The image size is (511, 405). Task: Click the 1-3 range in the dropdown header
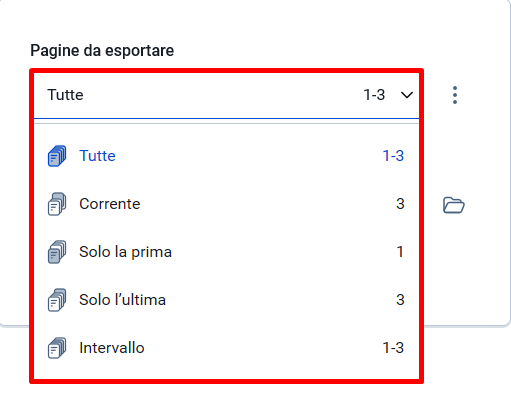coord(374,95)
